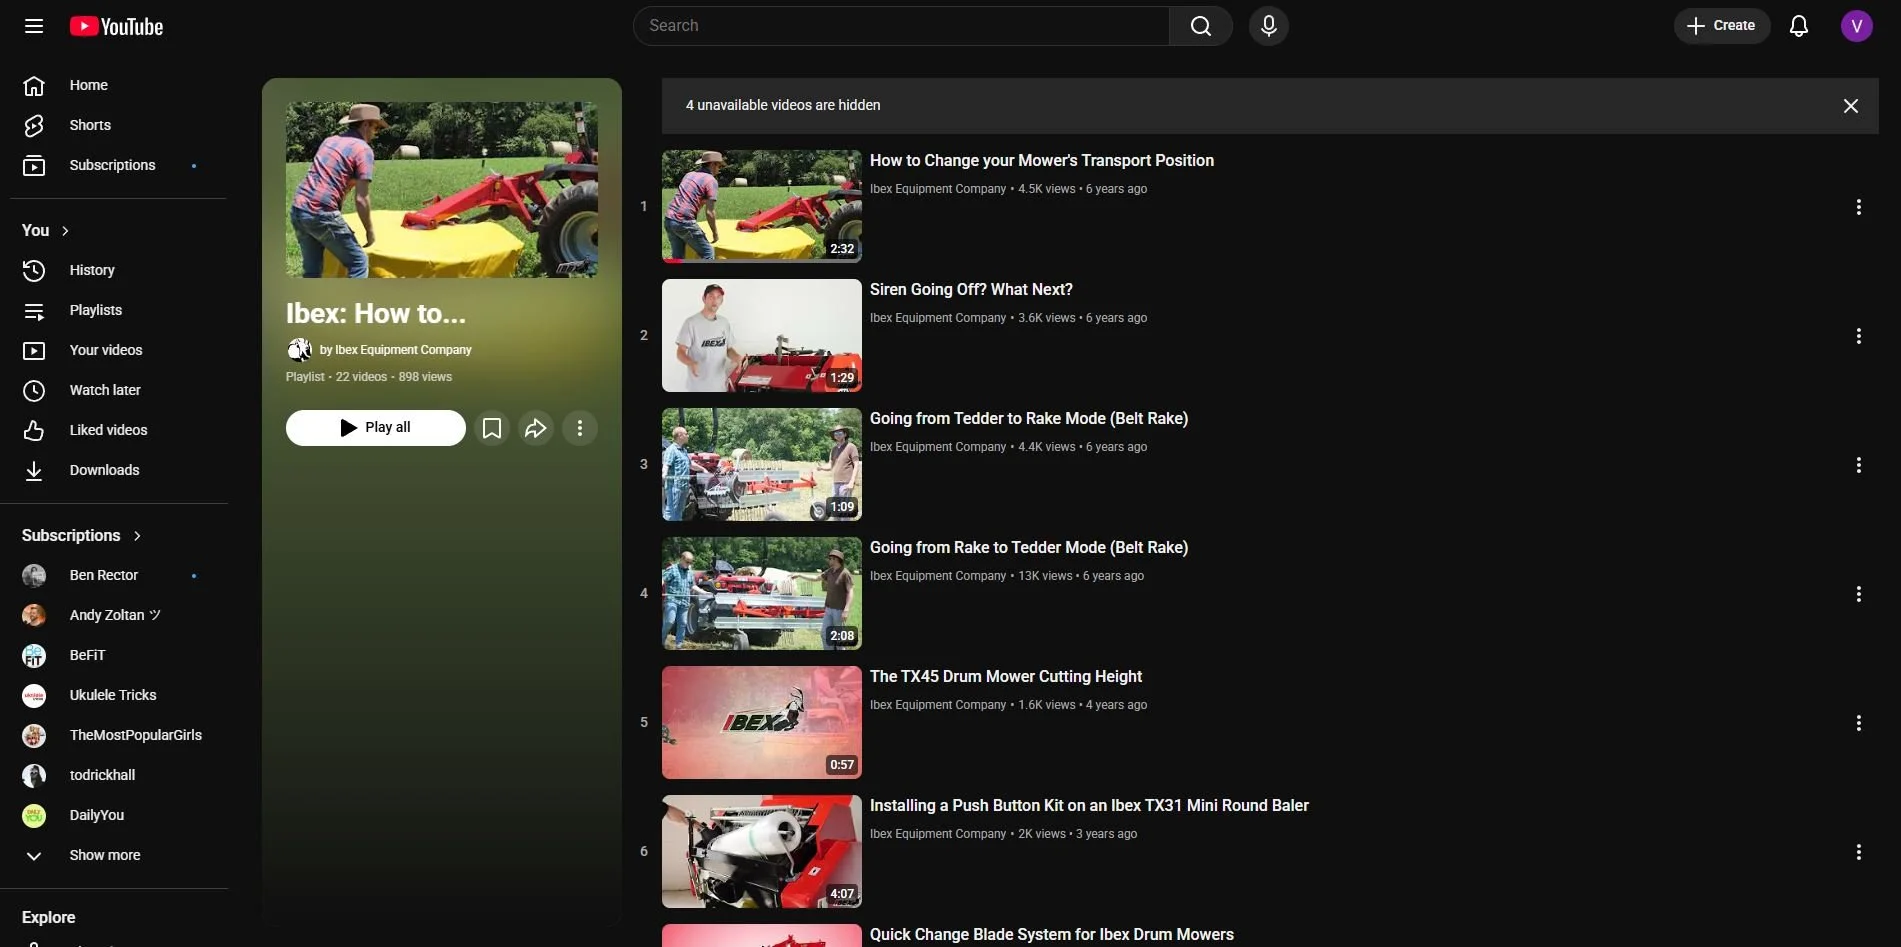Dismiss the unavailable videos hidden banner
Screen dimensions: 1901x947
(1851, 106)
